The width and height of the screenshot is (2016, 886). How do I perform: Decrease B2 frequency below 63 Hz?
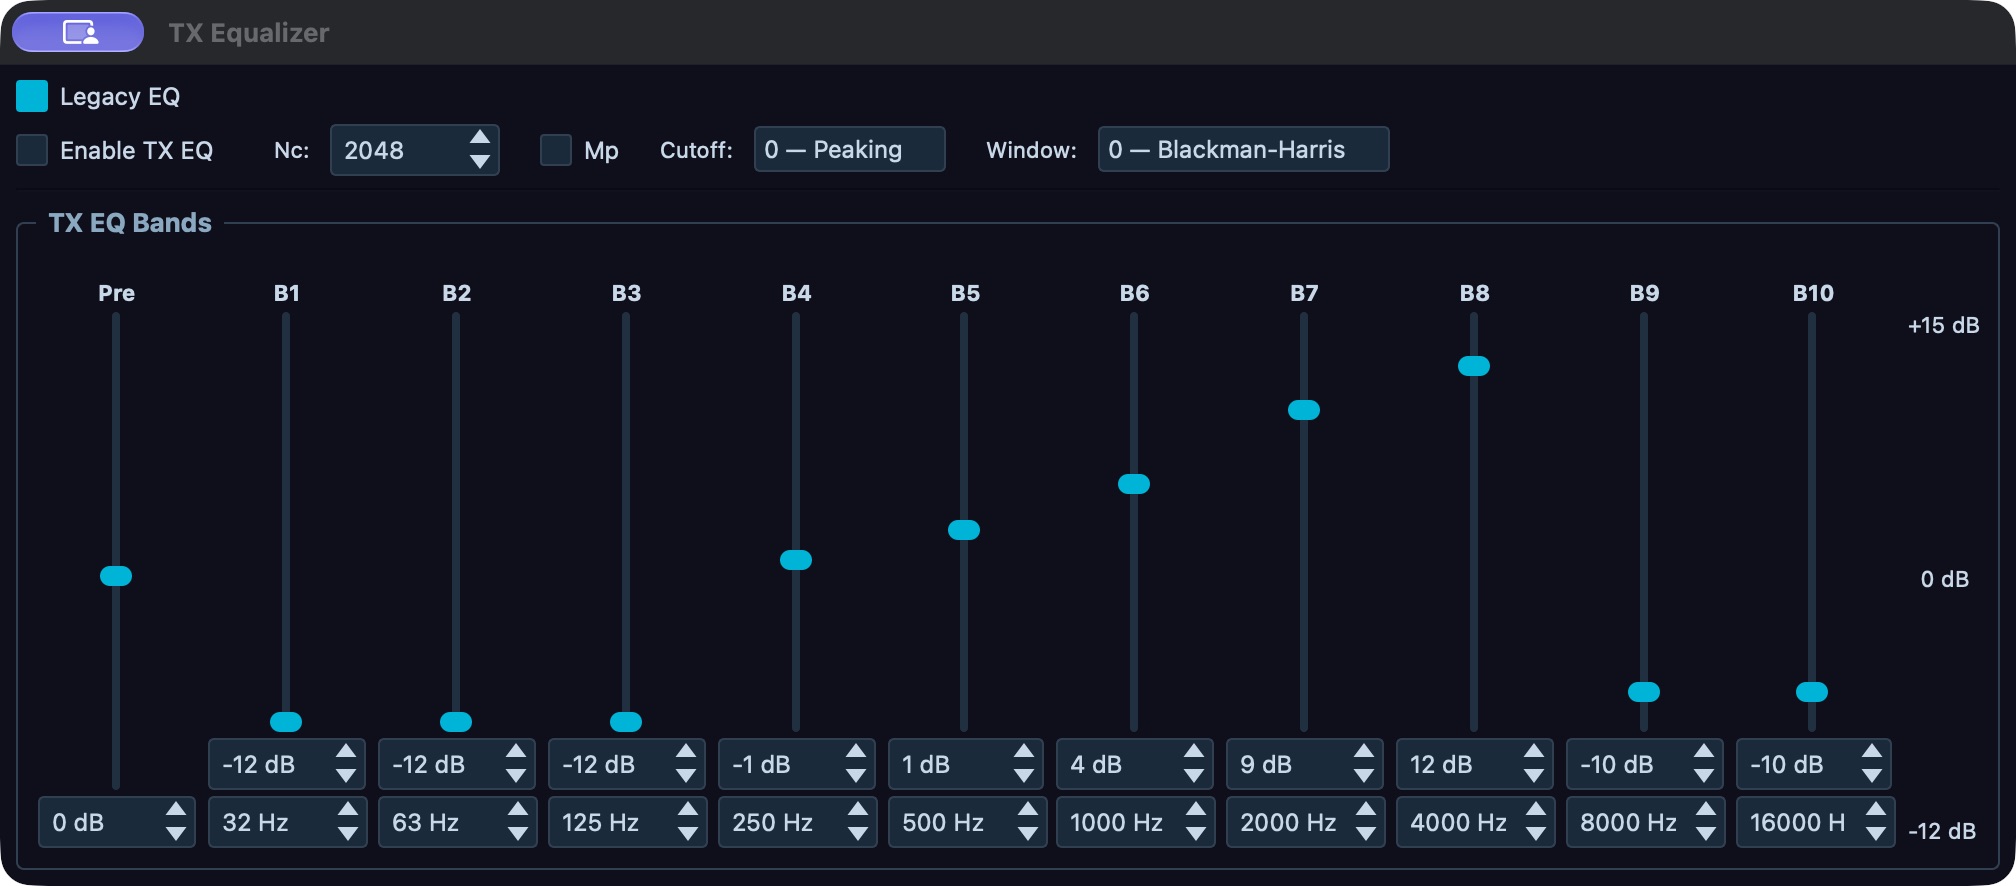tap(518, 834)
